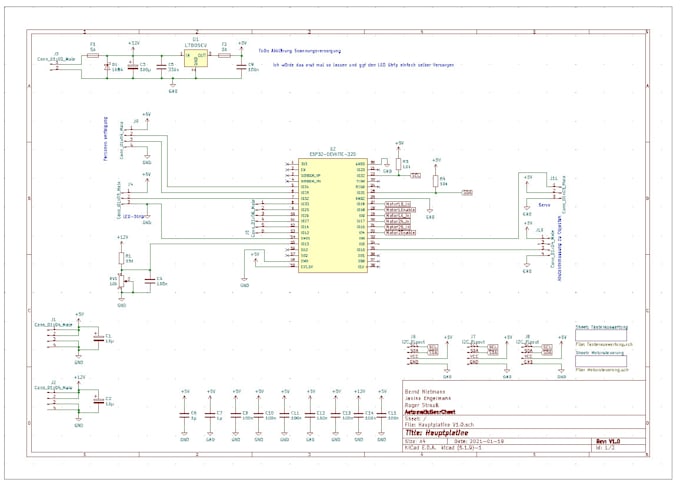This screenshot has width=680, height=486.
Task: Click 'ToDo' note about Spannungsversorgung
Action: click(x=300, y=51)
